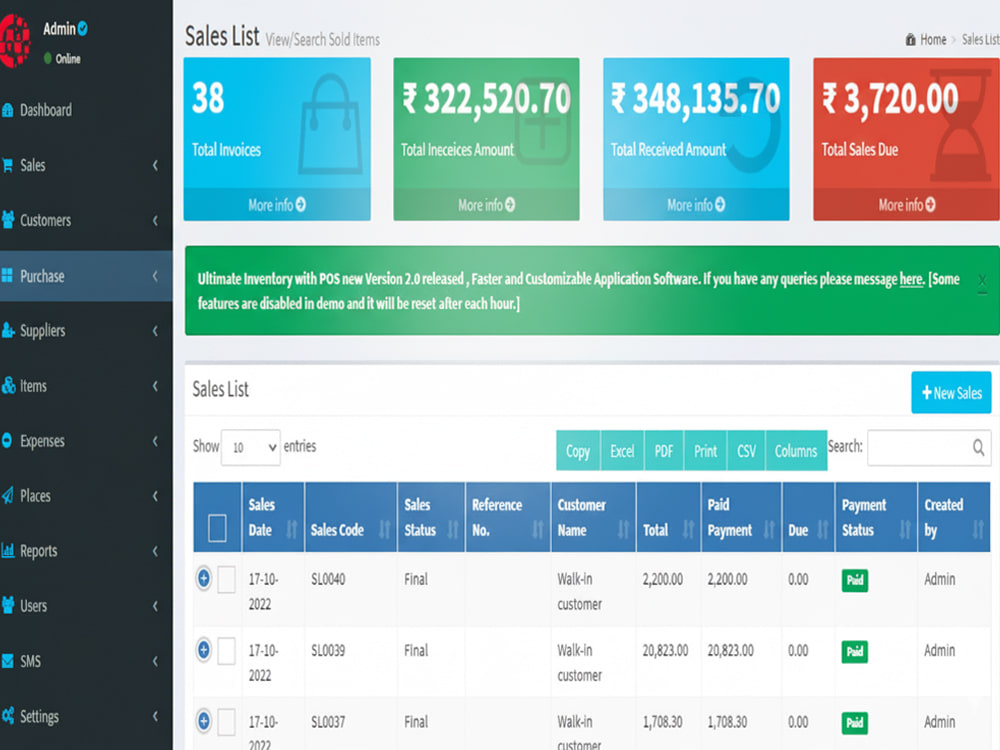Click the Home breadcrumb icon
This screenshot has height=750, width=1000.
[911, 40]
